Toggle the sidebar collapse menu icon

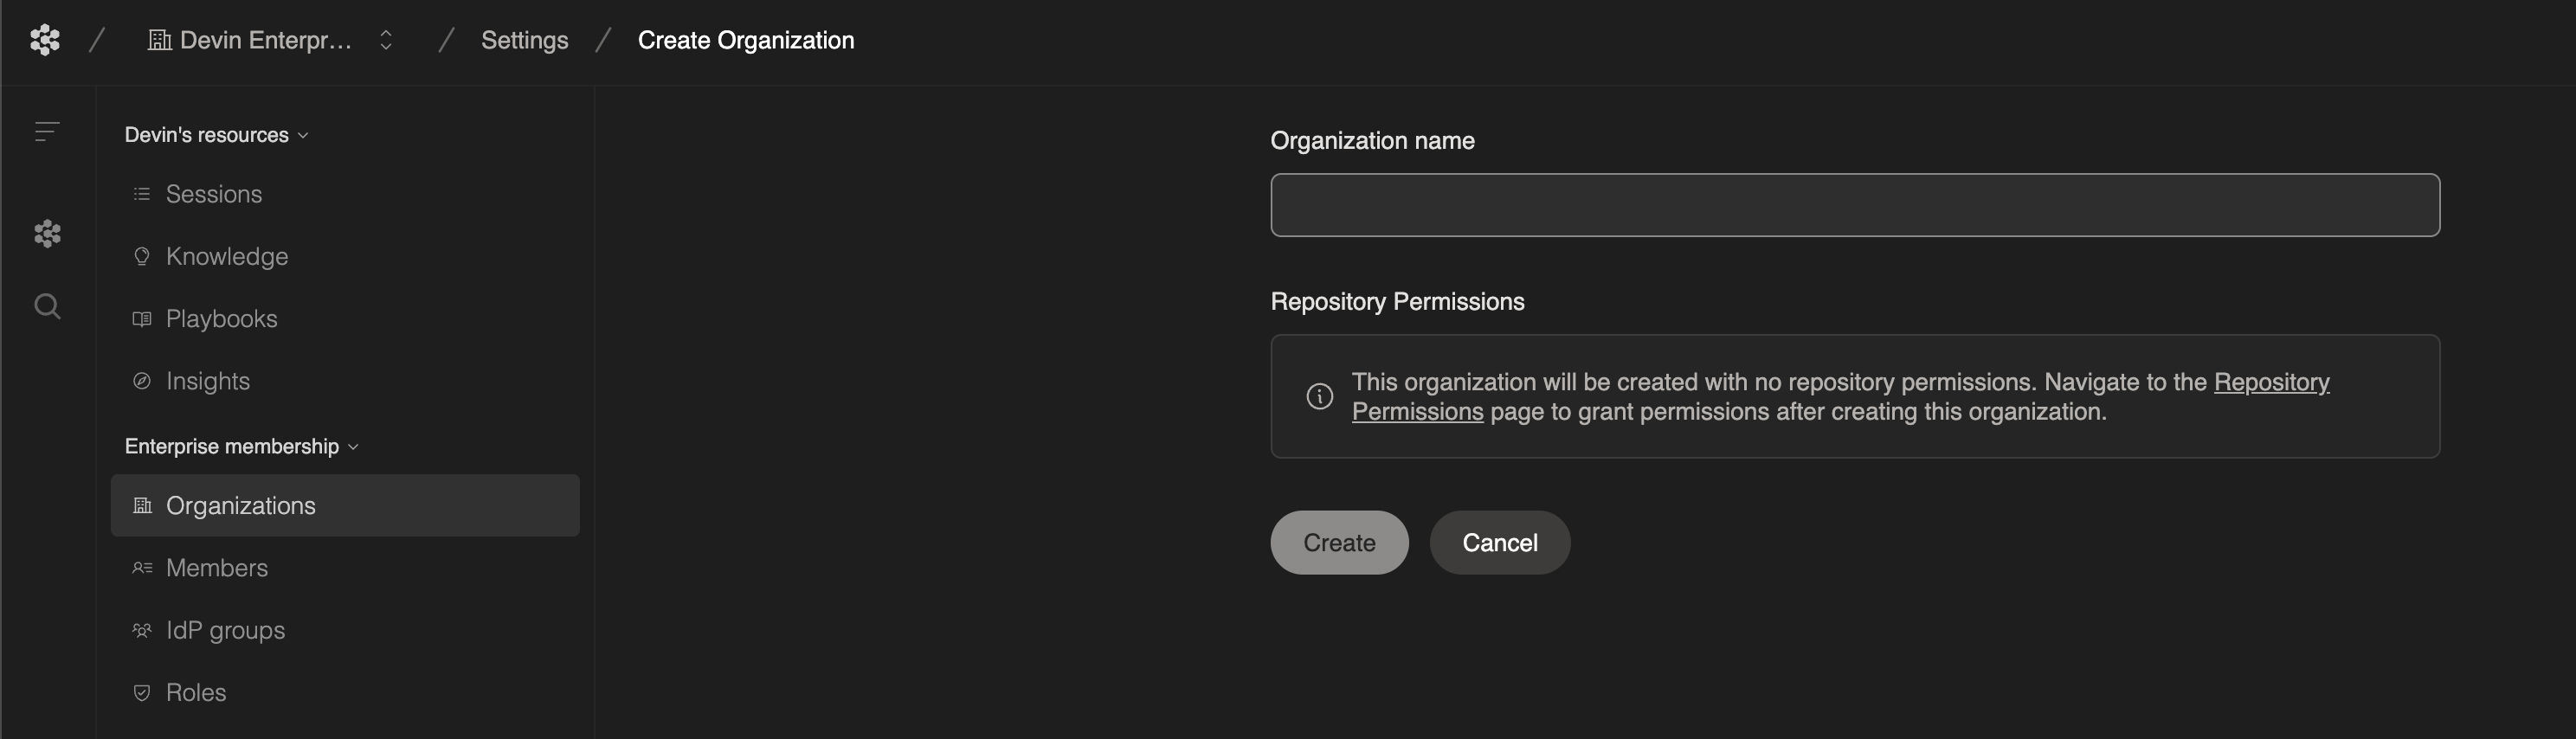point(47,131)
